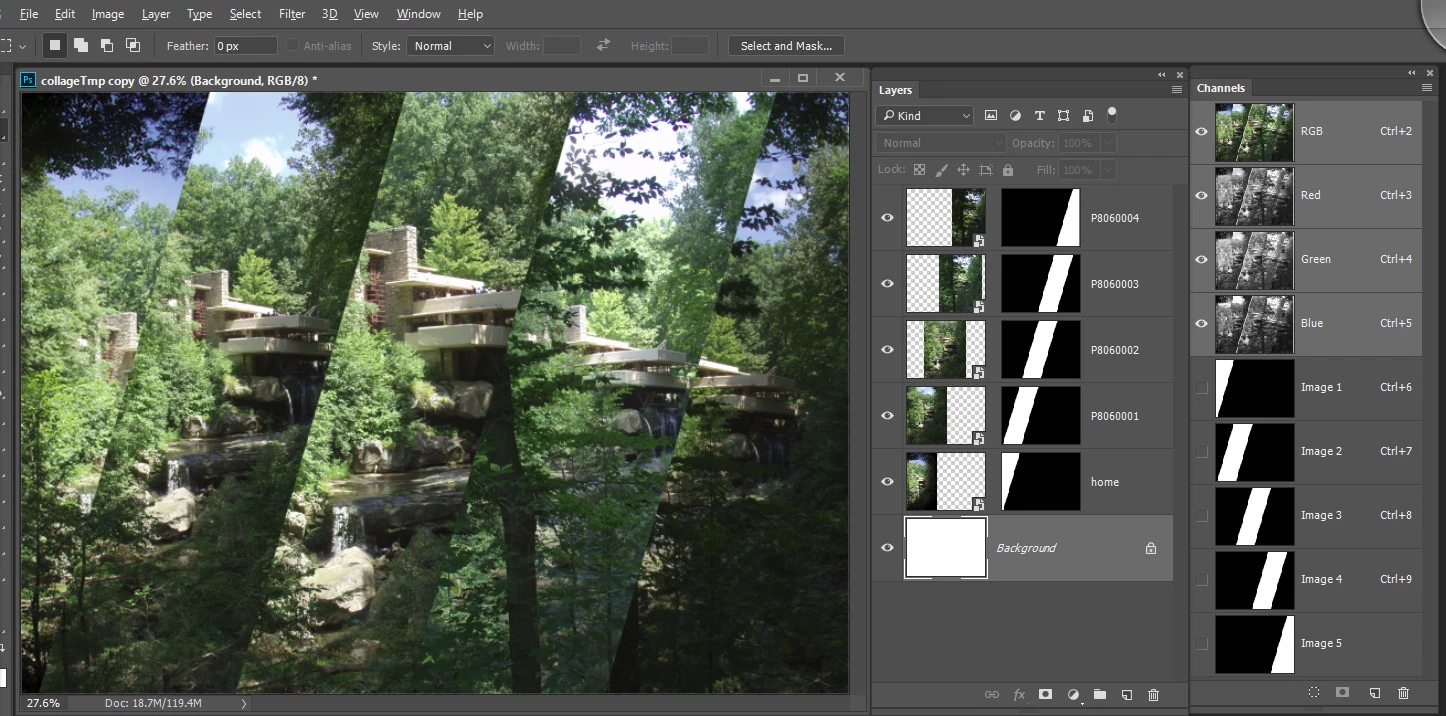The height and width of the screenshot is (716, 1446).
Task: Open Fill slider dropdown arrow
Action: [1108, 170]
